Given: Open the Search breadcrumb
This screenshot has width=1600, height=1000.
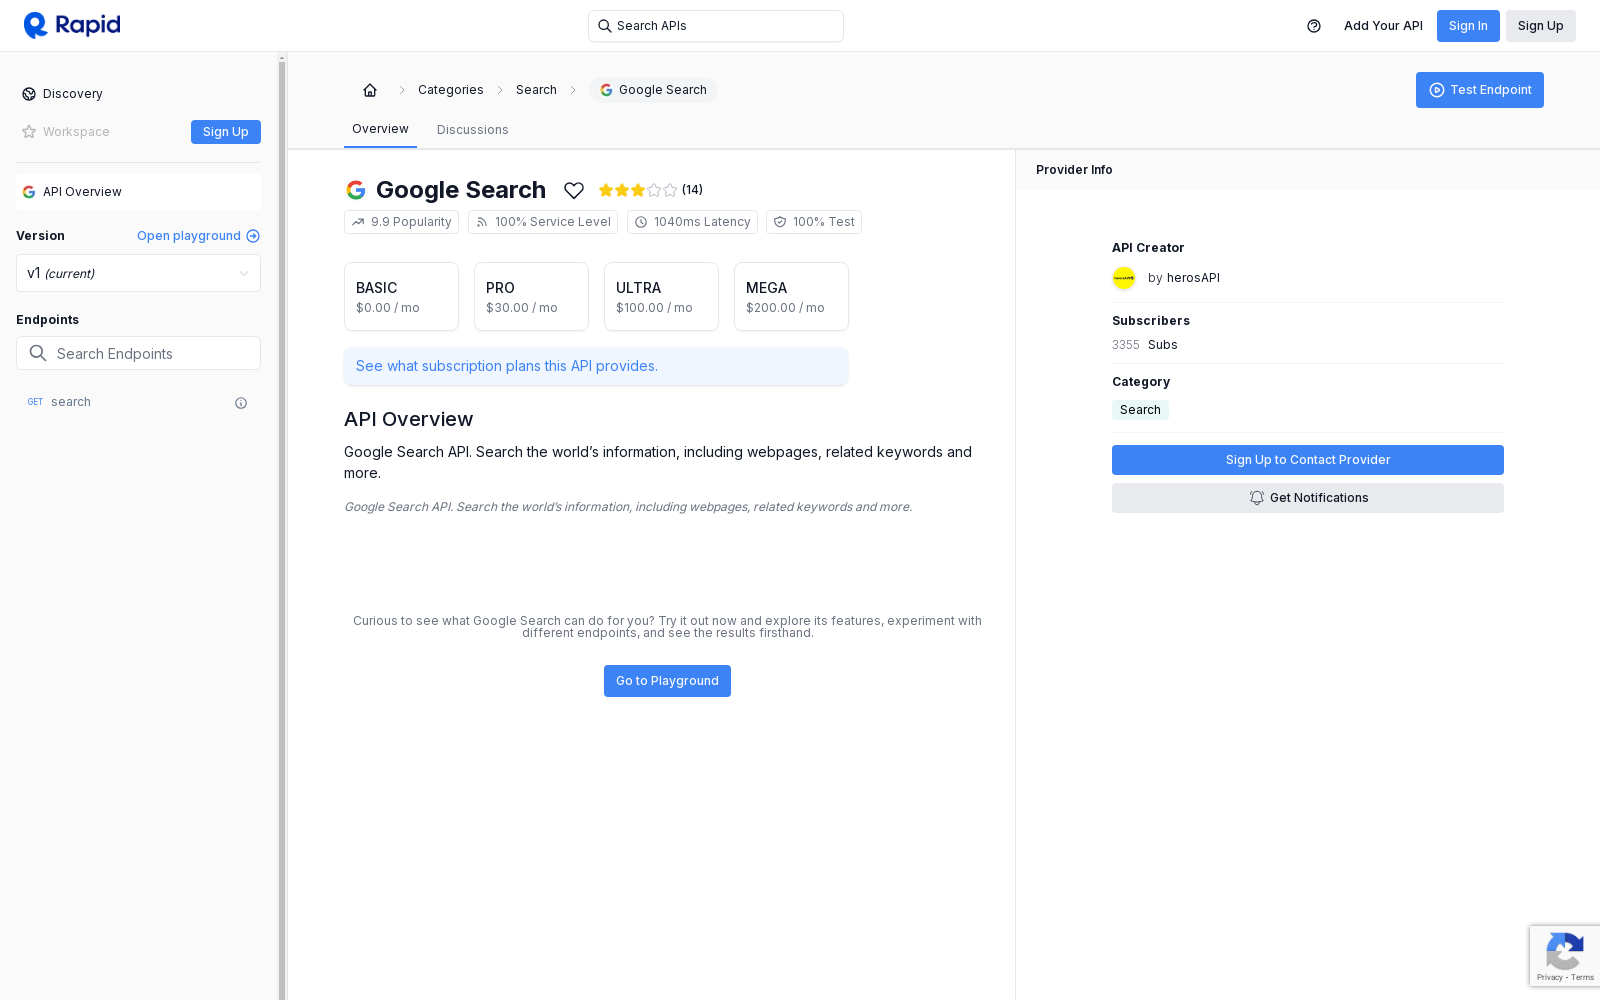Looking at the screenshot, I should click(x=536, y=90).
